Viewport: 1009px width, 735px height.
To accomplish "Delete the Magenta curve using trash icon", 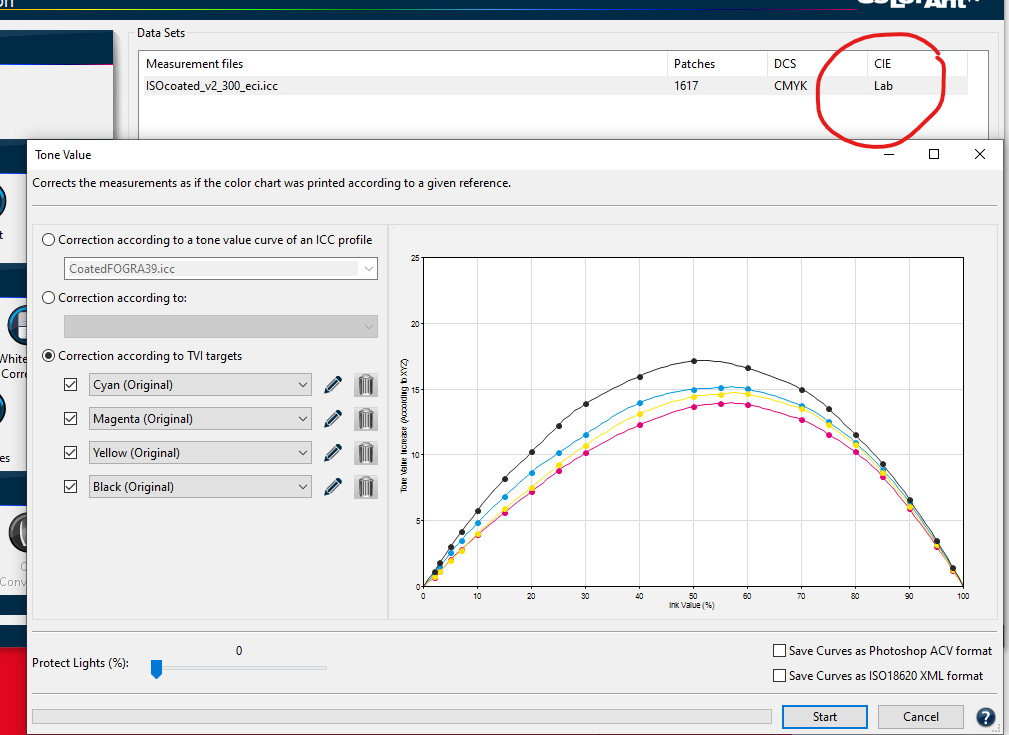I will [366, 419].
